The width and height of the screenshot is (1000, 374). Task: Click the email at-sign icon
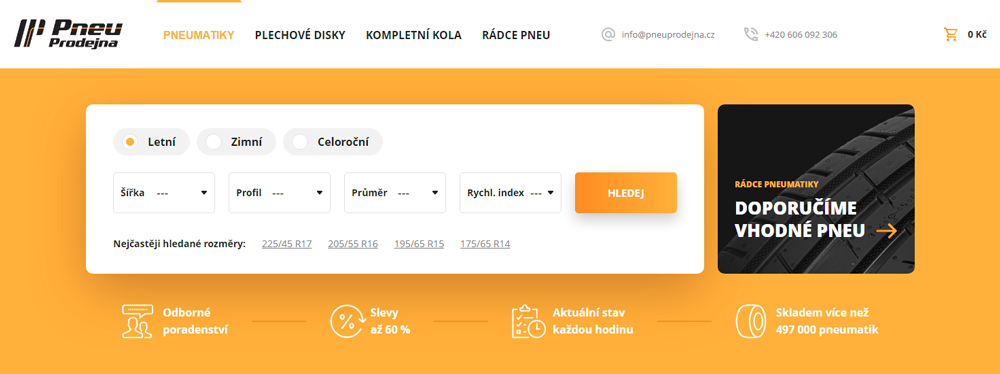[608, 34]
